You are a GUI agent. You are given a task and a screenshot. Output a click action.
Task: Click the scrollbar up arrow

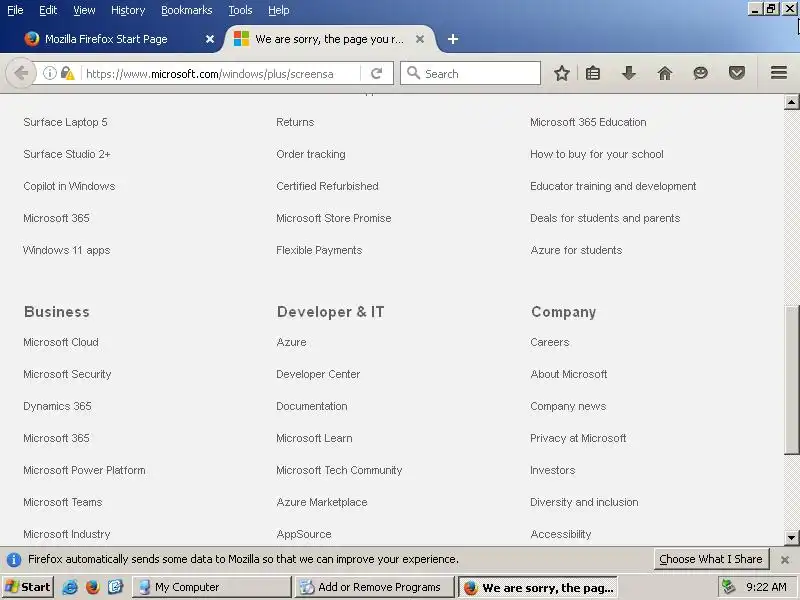(791, 102)
